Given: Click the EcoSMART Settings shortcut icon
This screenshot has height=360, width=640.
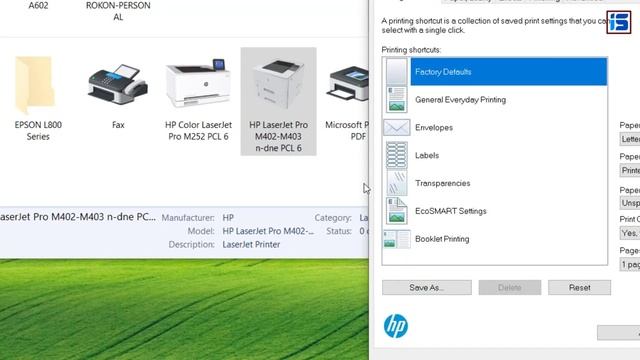Looking at the screenshot, I should pos(396,211).
